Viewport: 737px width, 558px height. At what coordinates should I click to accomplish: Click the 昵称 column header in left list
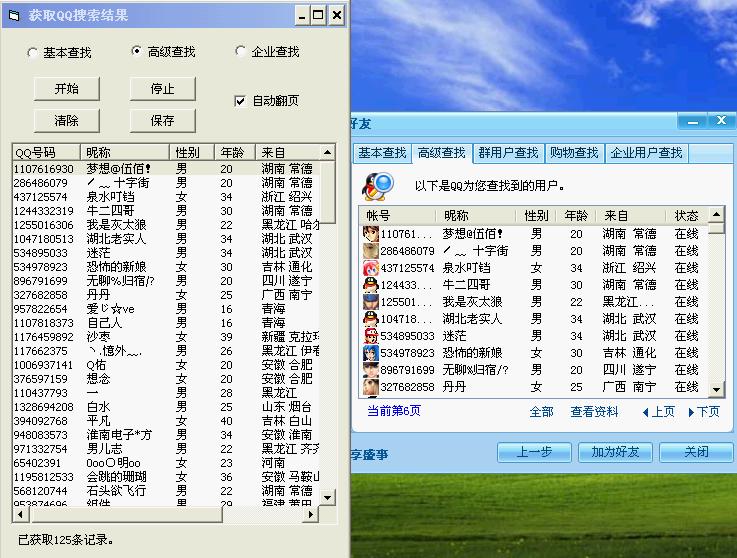(x=125, y=152)
